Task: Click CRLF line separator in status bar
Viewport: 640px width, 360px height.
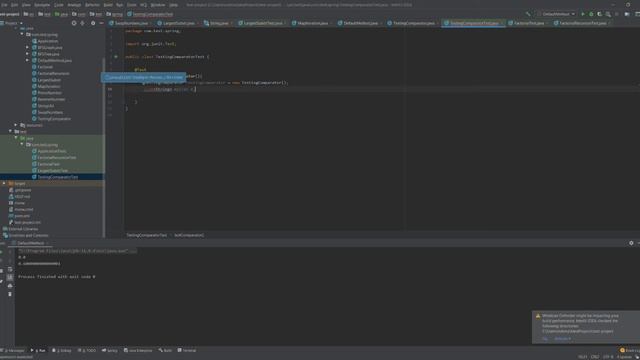Action: pyautogui.click(x=595, y=357)
